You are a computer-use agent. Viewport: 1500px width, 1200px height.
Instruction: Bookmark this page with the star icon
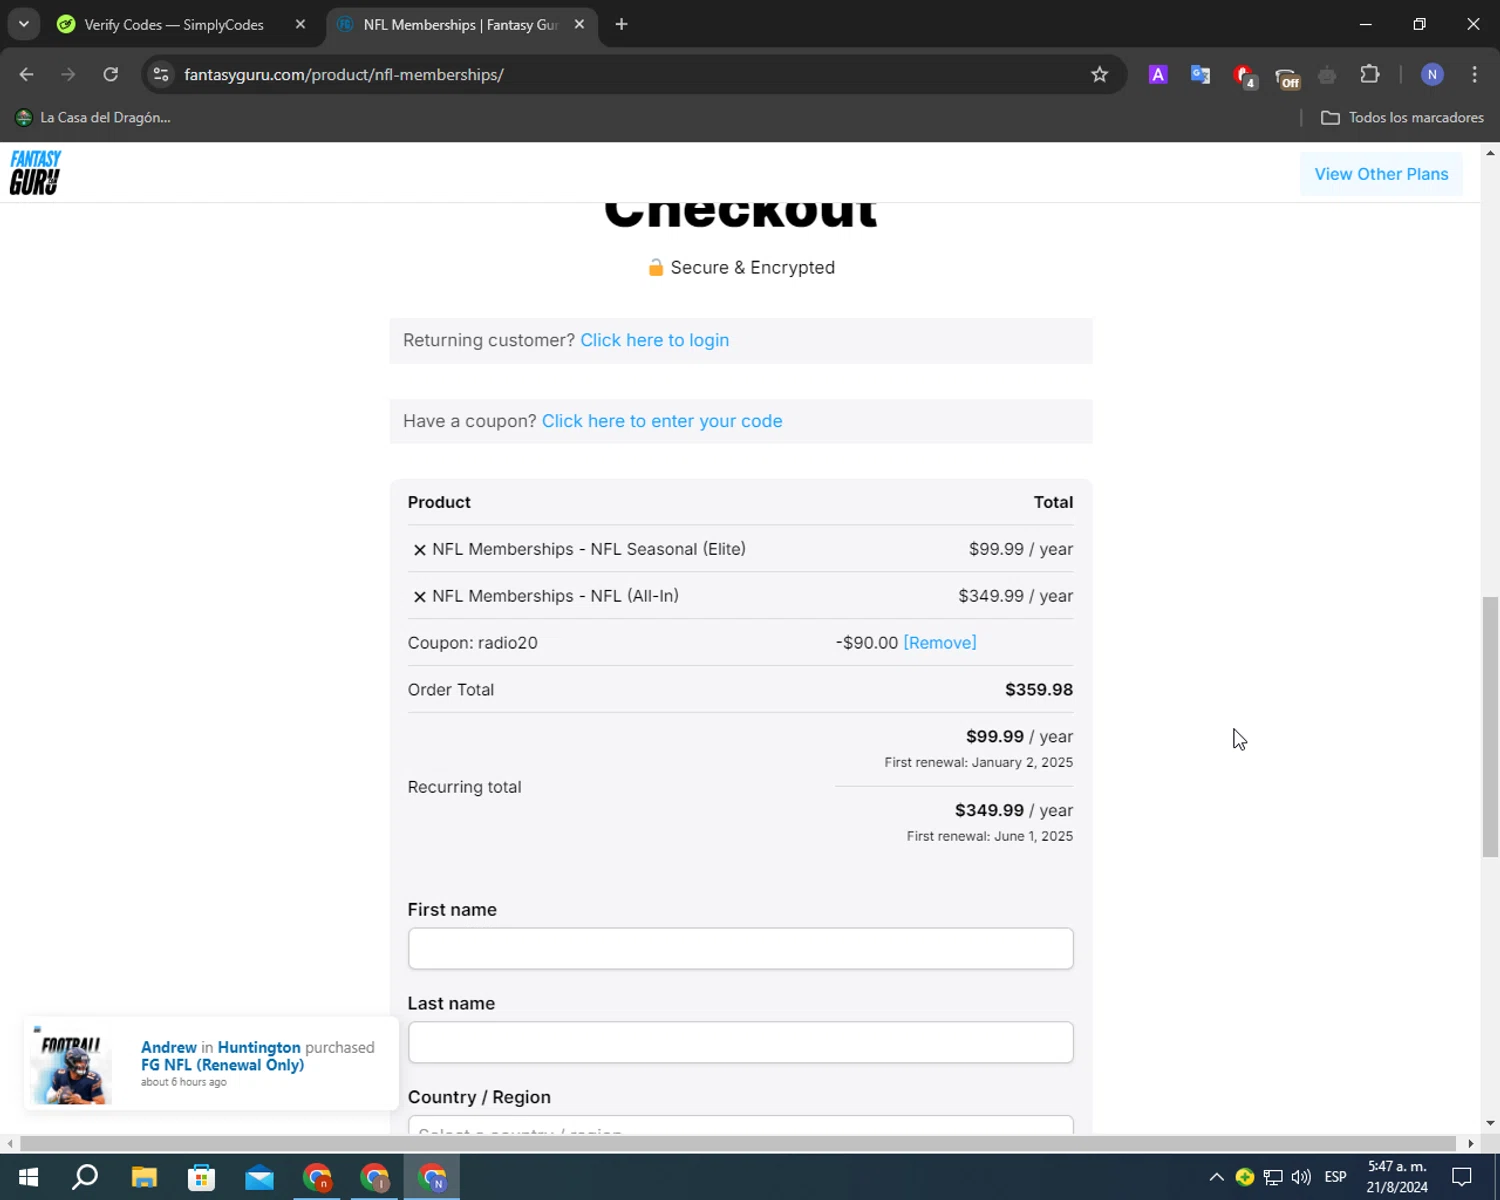1099,74
